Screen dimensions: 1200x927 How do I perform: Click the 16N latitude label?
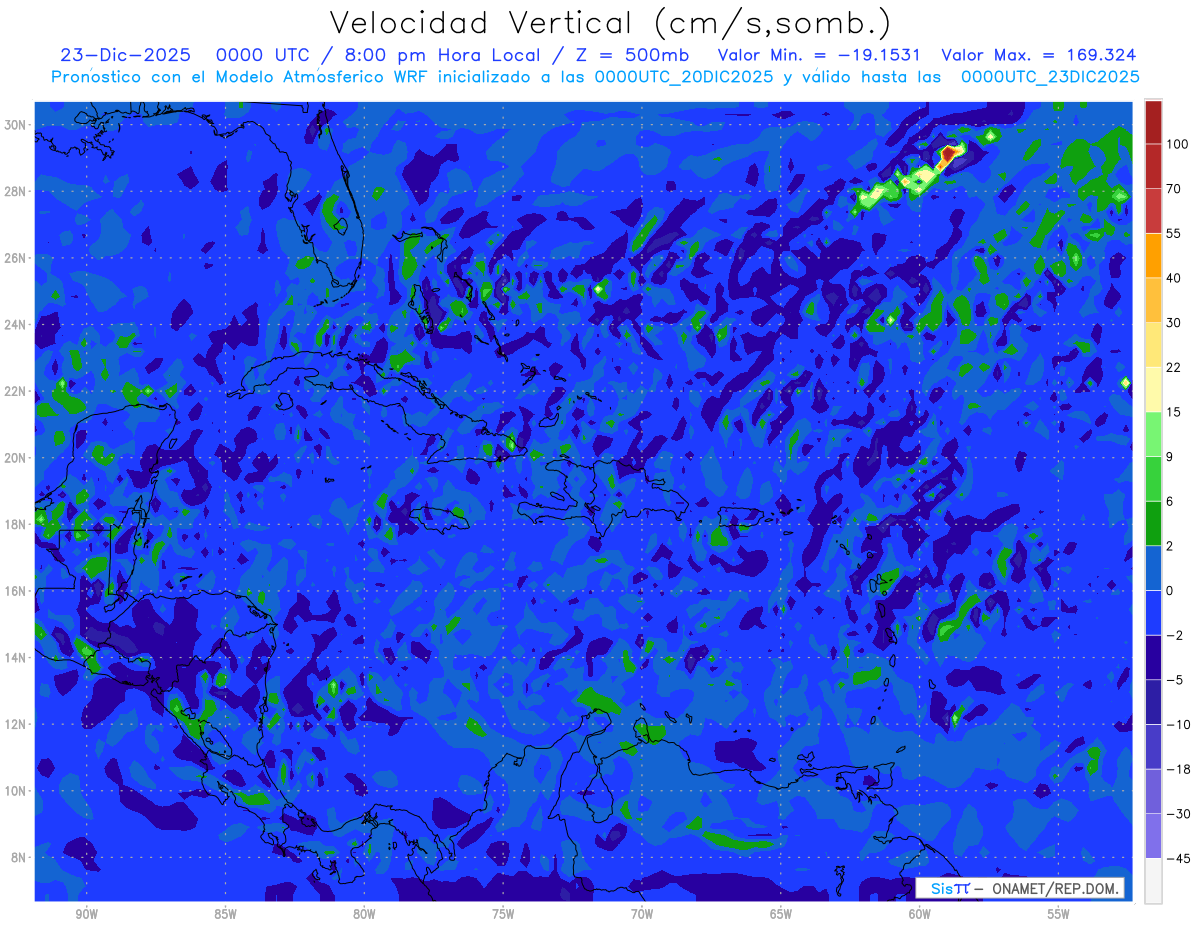17,591
